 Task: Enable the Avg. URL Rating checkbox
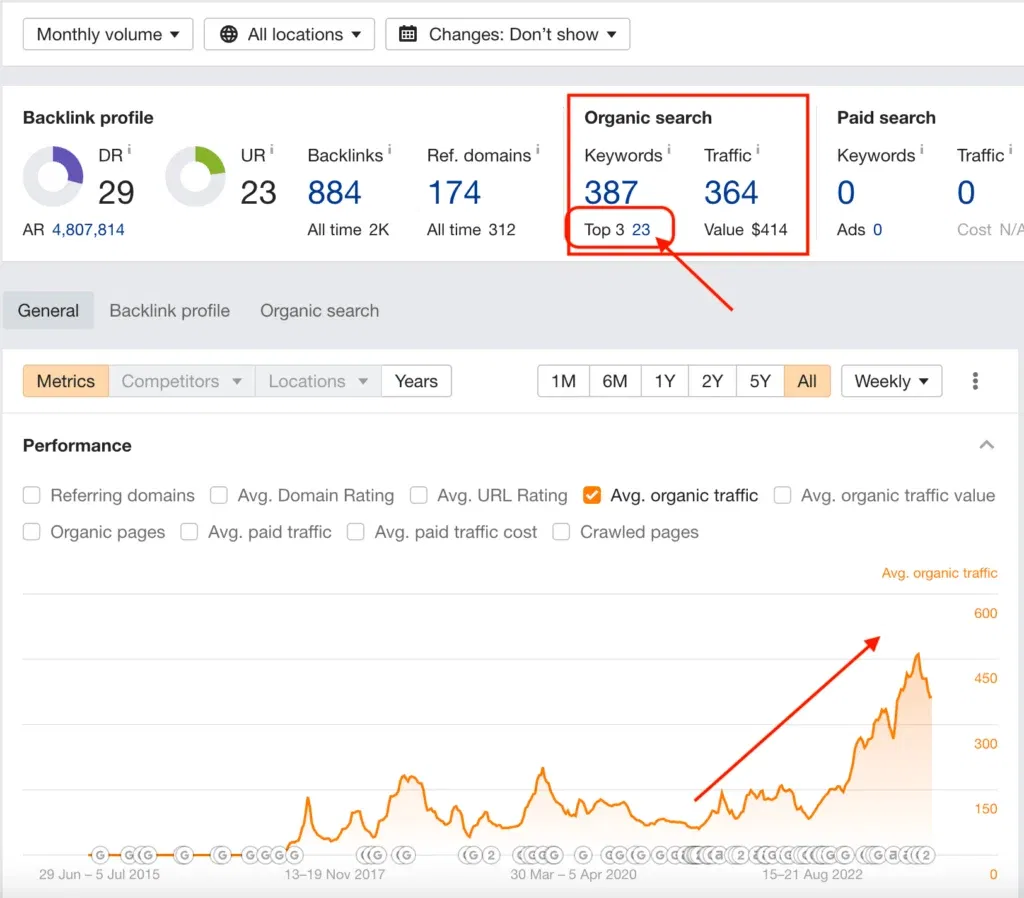click(419, 495)
